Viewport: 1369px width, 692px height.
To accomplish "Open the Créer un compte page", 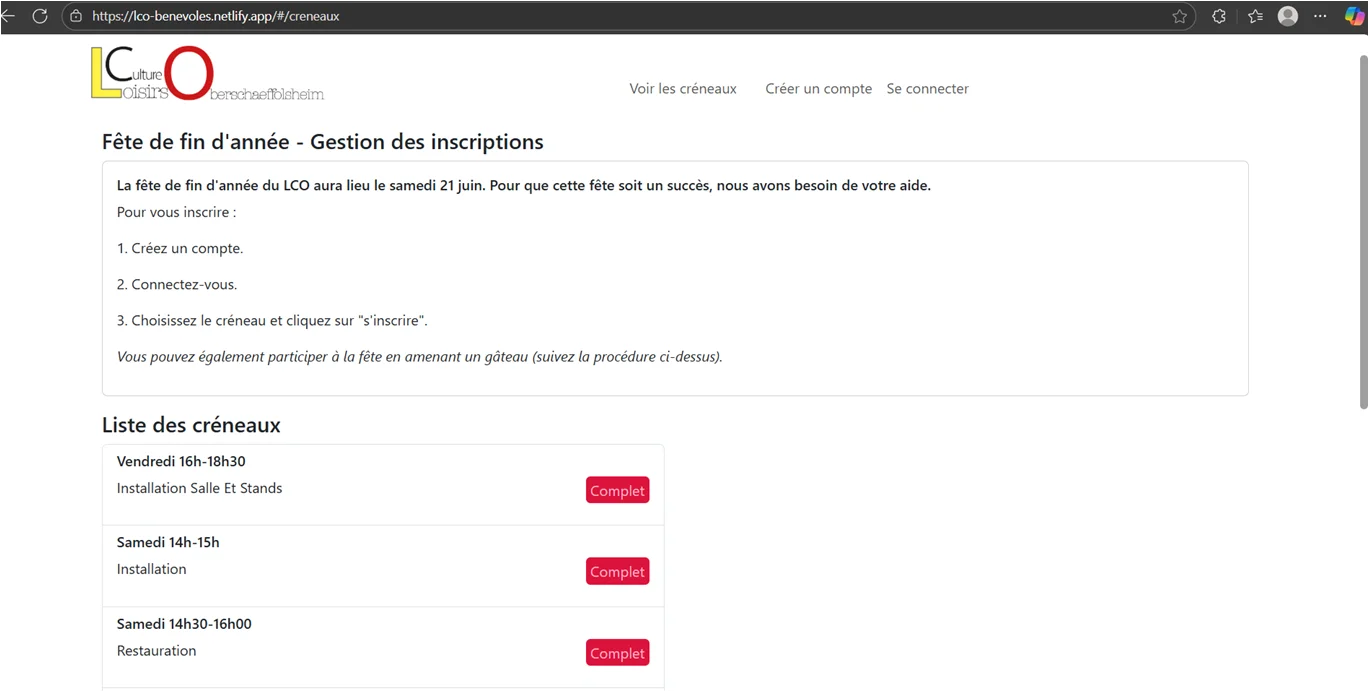I will (x=818, y=88).
